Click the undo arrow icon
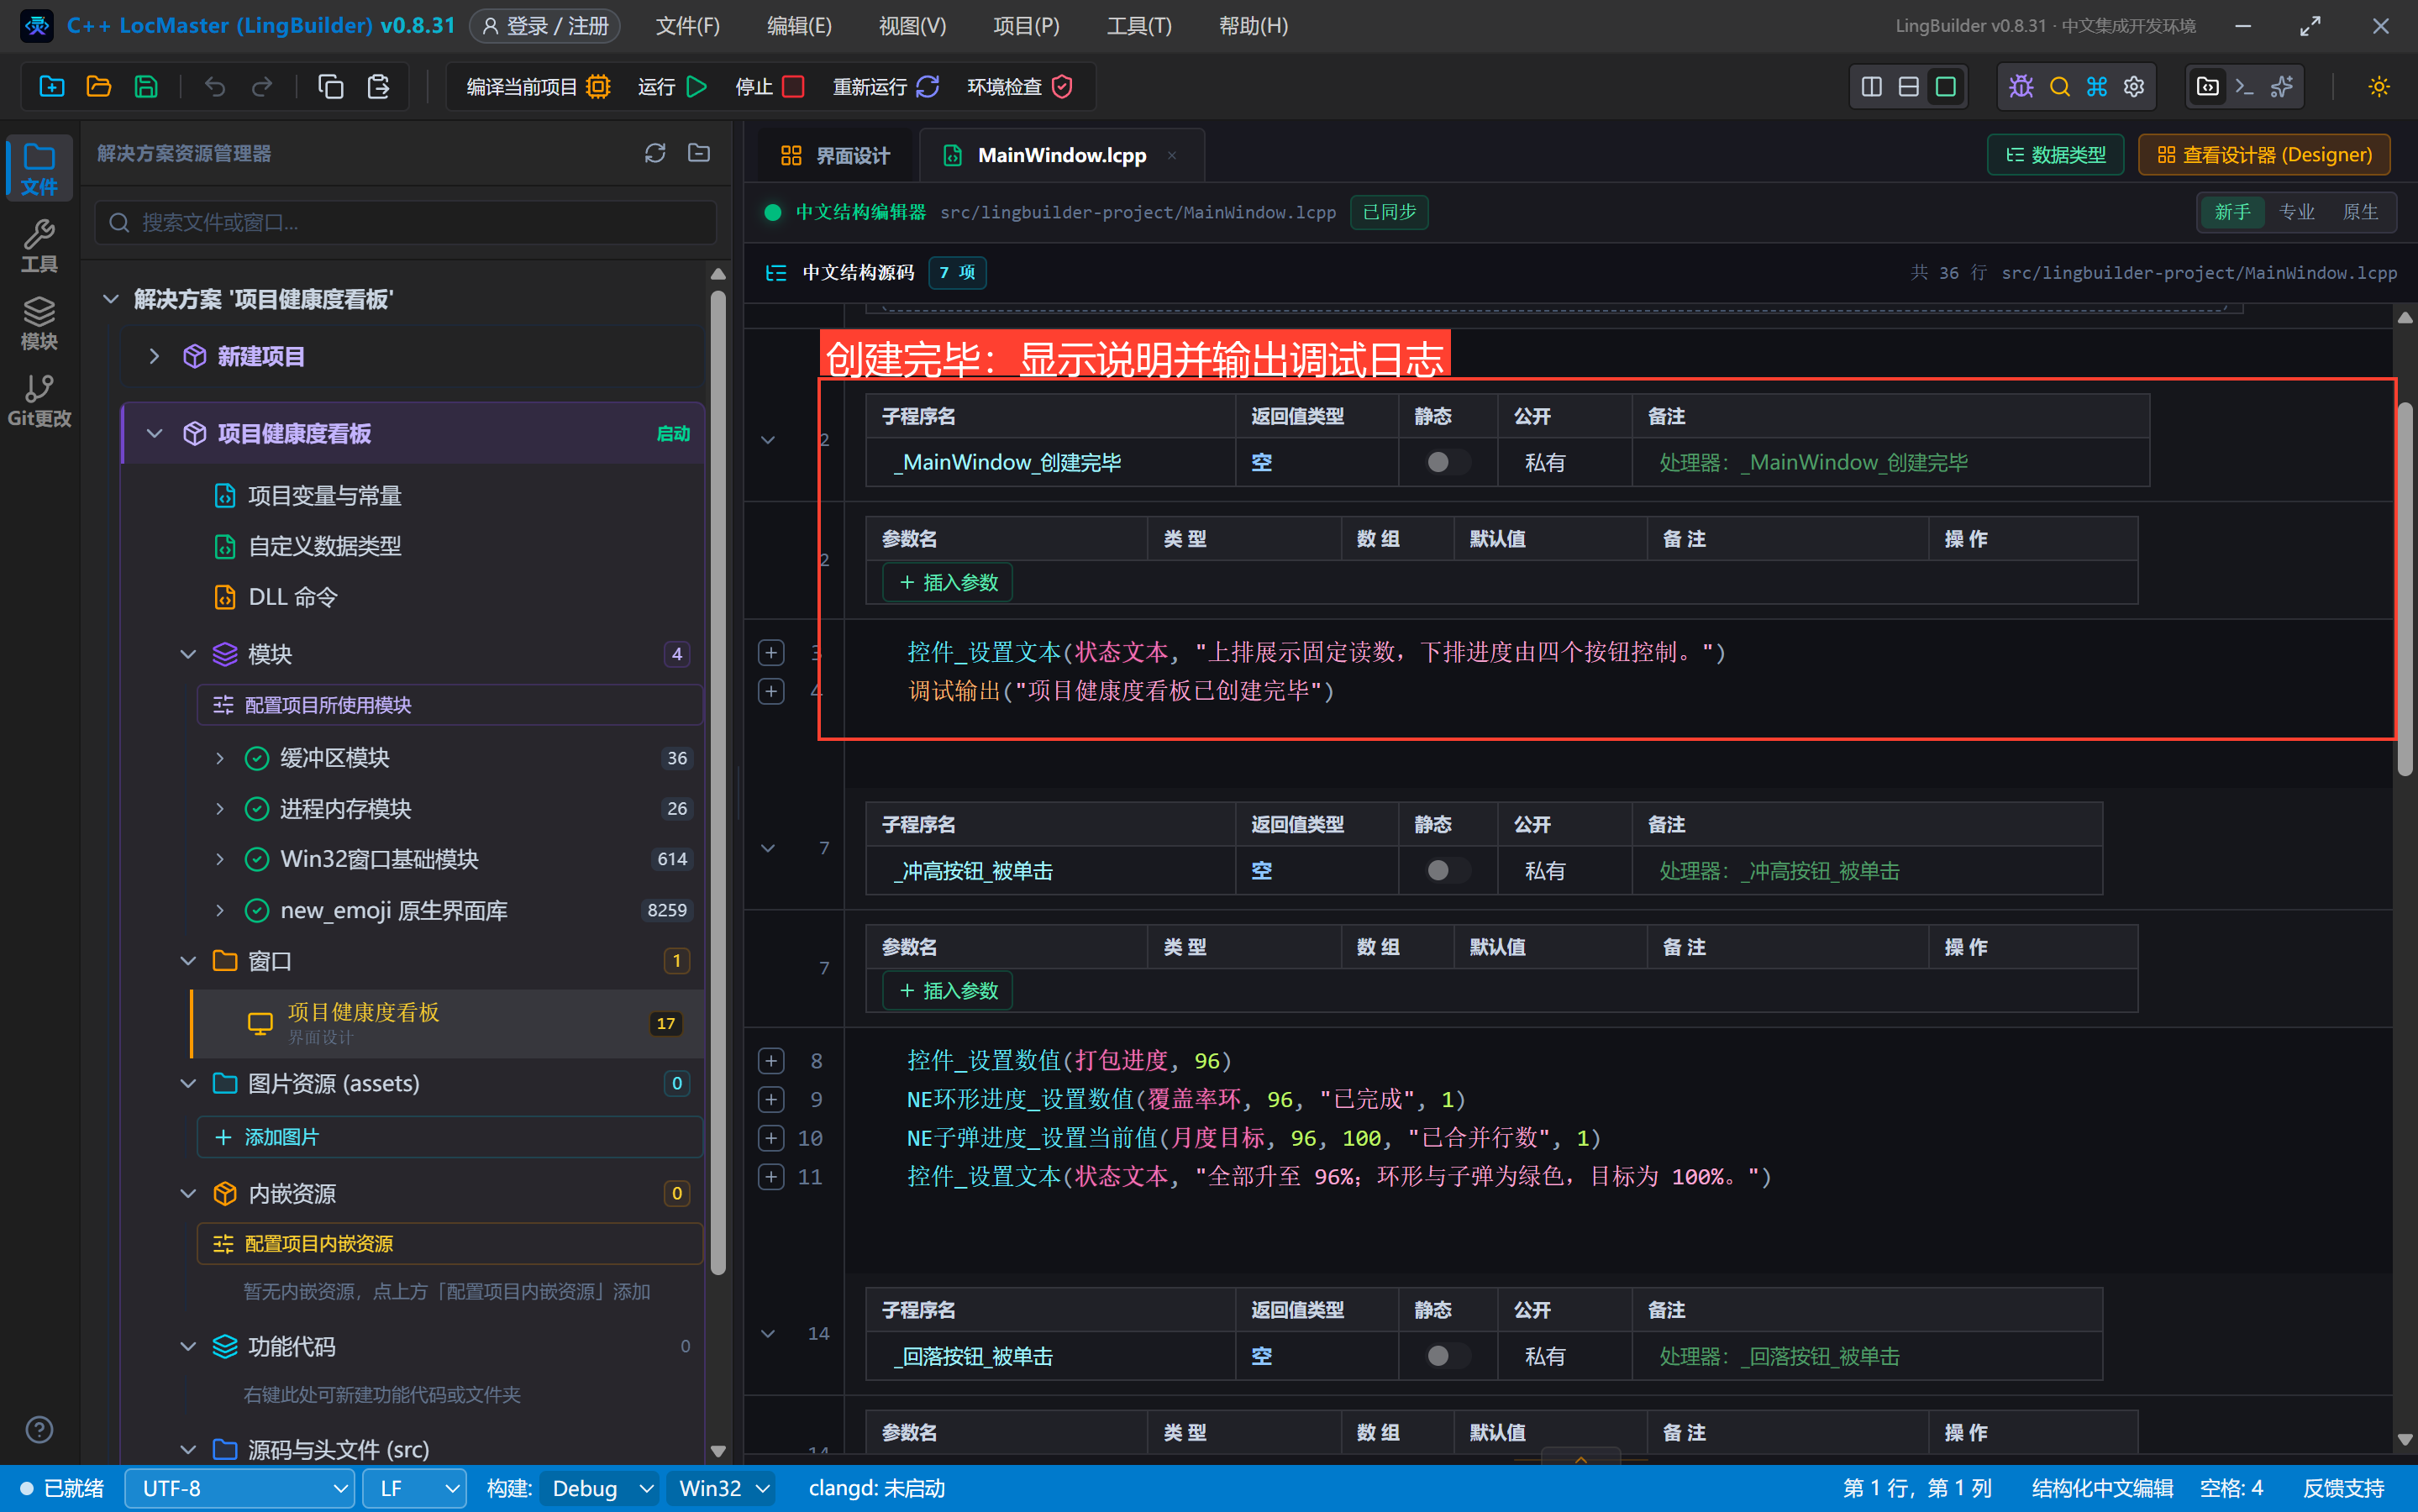The image size is (2418, 1512). (x=214, y=87)
